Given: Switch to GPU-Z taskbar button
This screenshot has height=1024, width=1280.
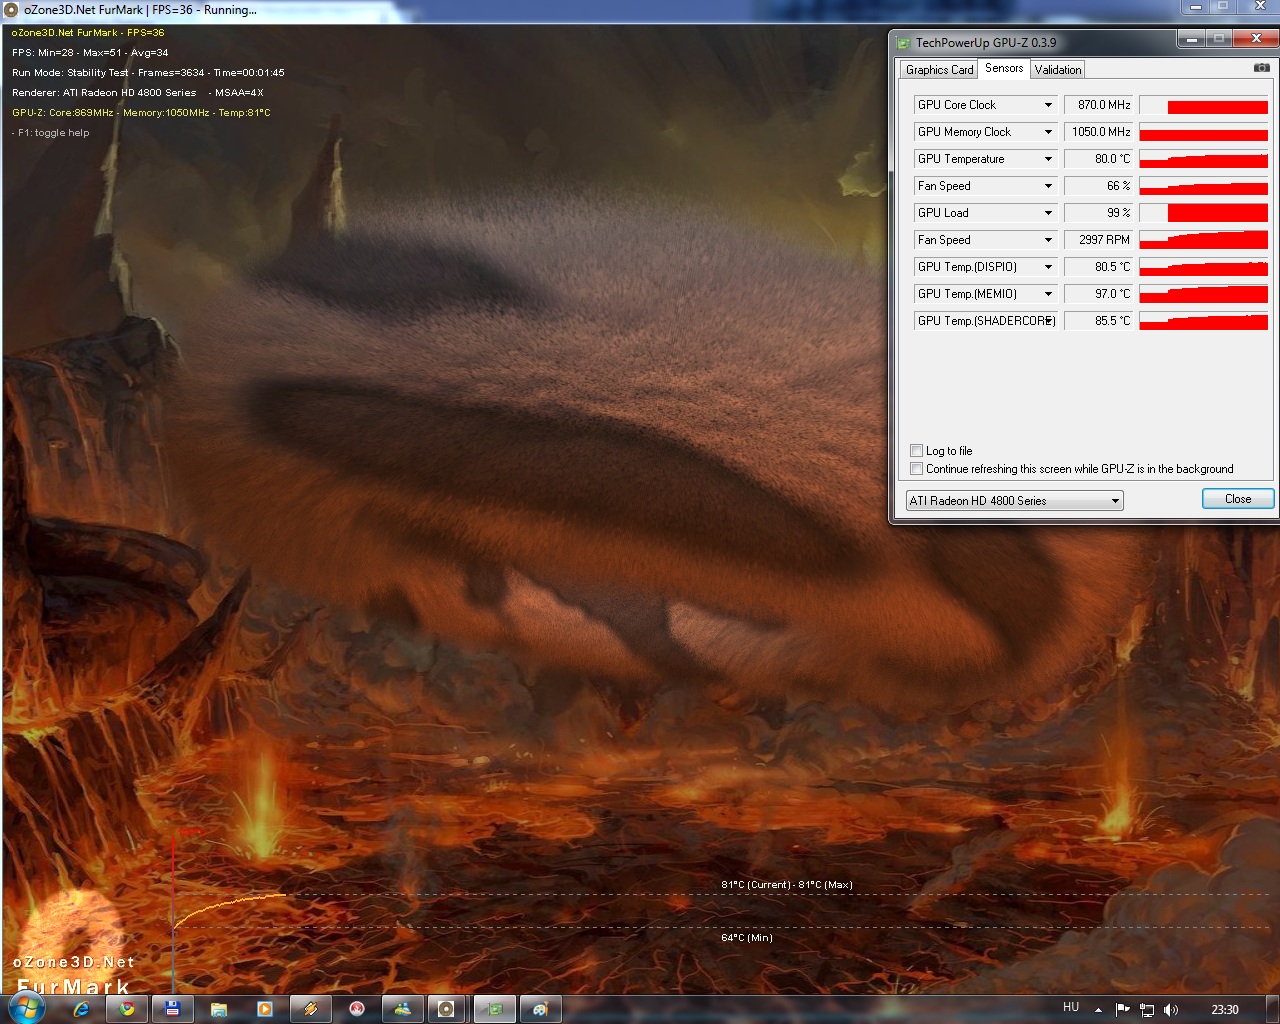Looking at the screenshot, I should [494, 1009].
